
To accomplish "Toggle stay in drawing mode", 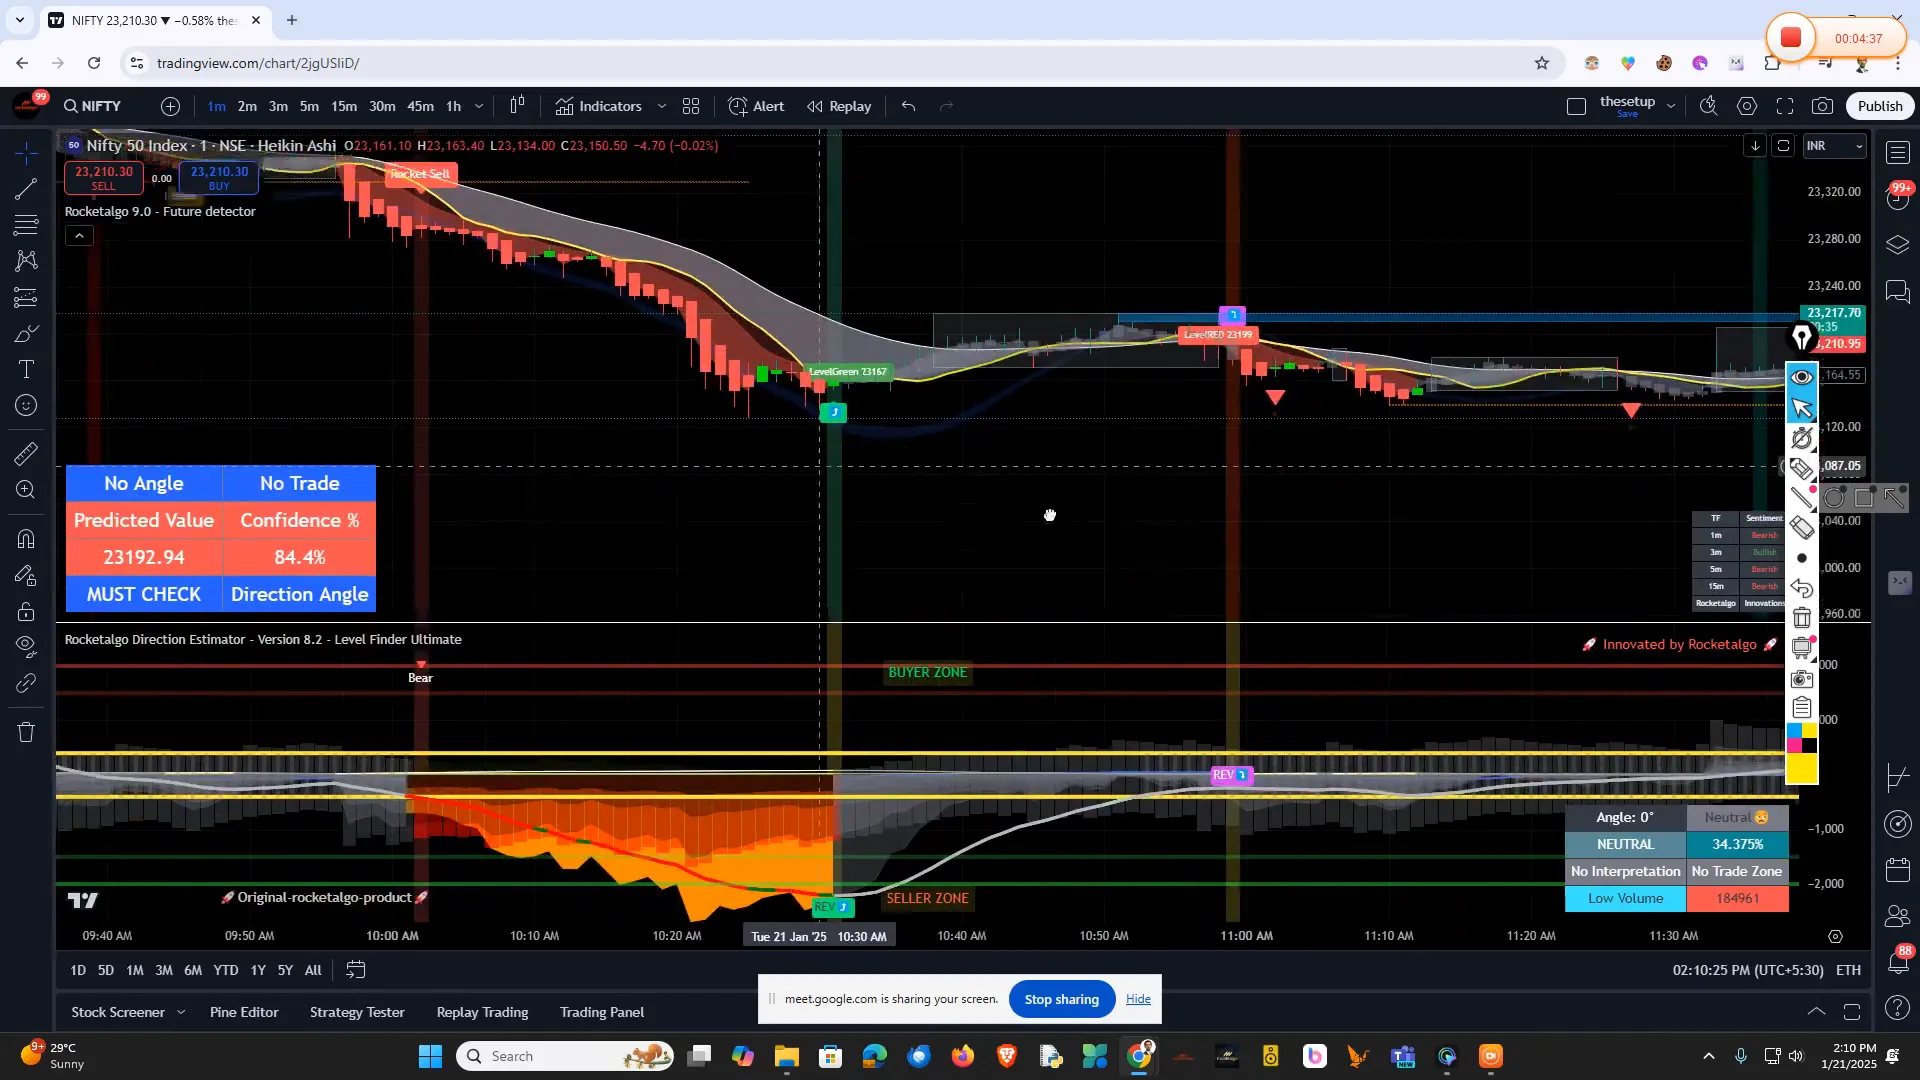I will click(26, 575).
